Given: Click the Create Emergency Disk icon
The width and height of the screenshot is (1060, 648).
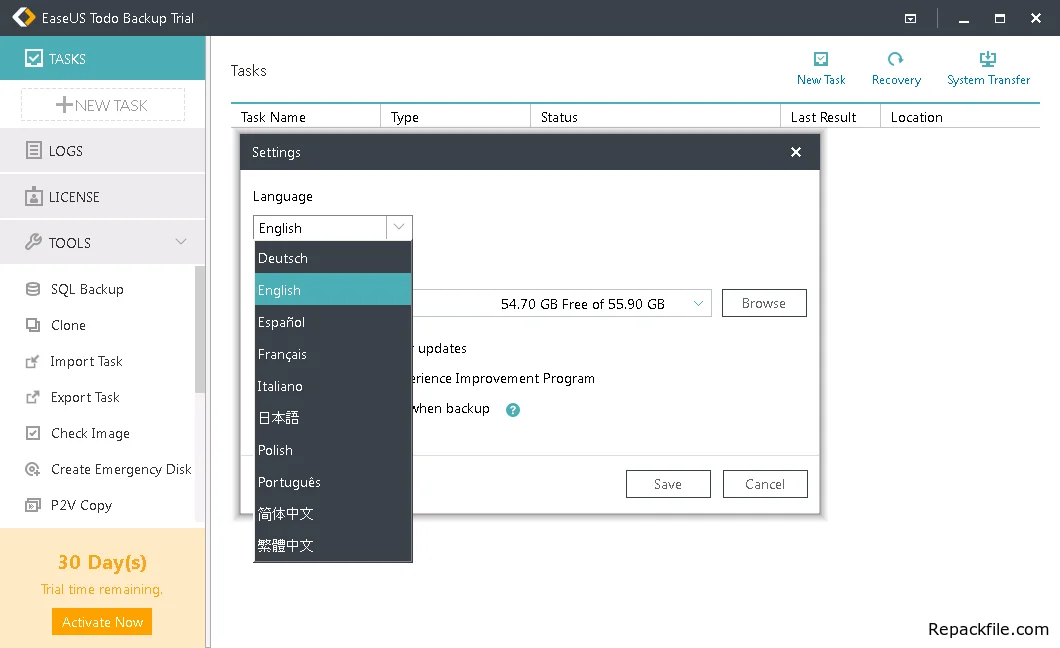Looking at the screenshot, I should pyautogui.click(x=32, y=469).
